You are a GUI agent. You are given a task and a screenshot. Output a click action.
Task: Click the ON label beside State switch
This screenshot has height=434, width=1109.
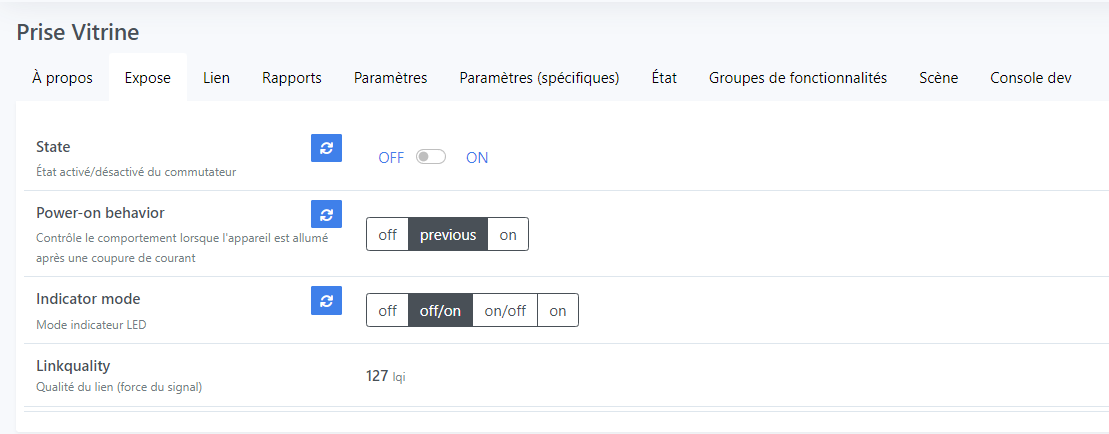point(477,158)
